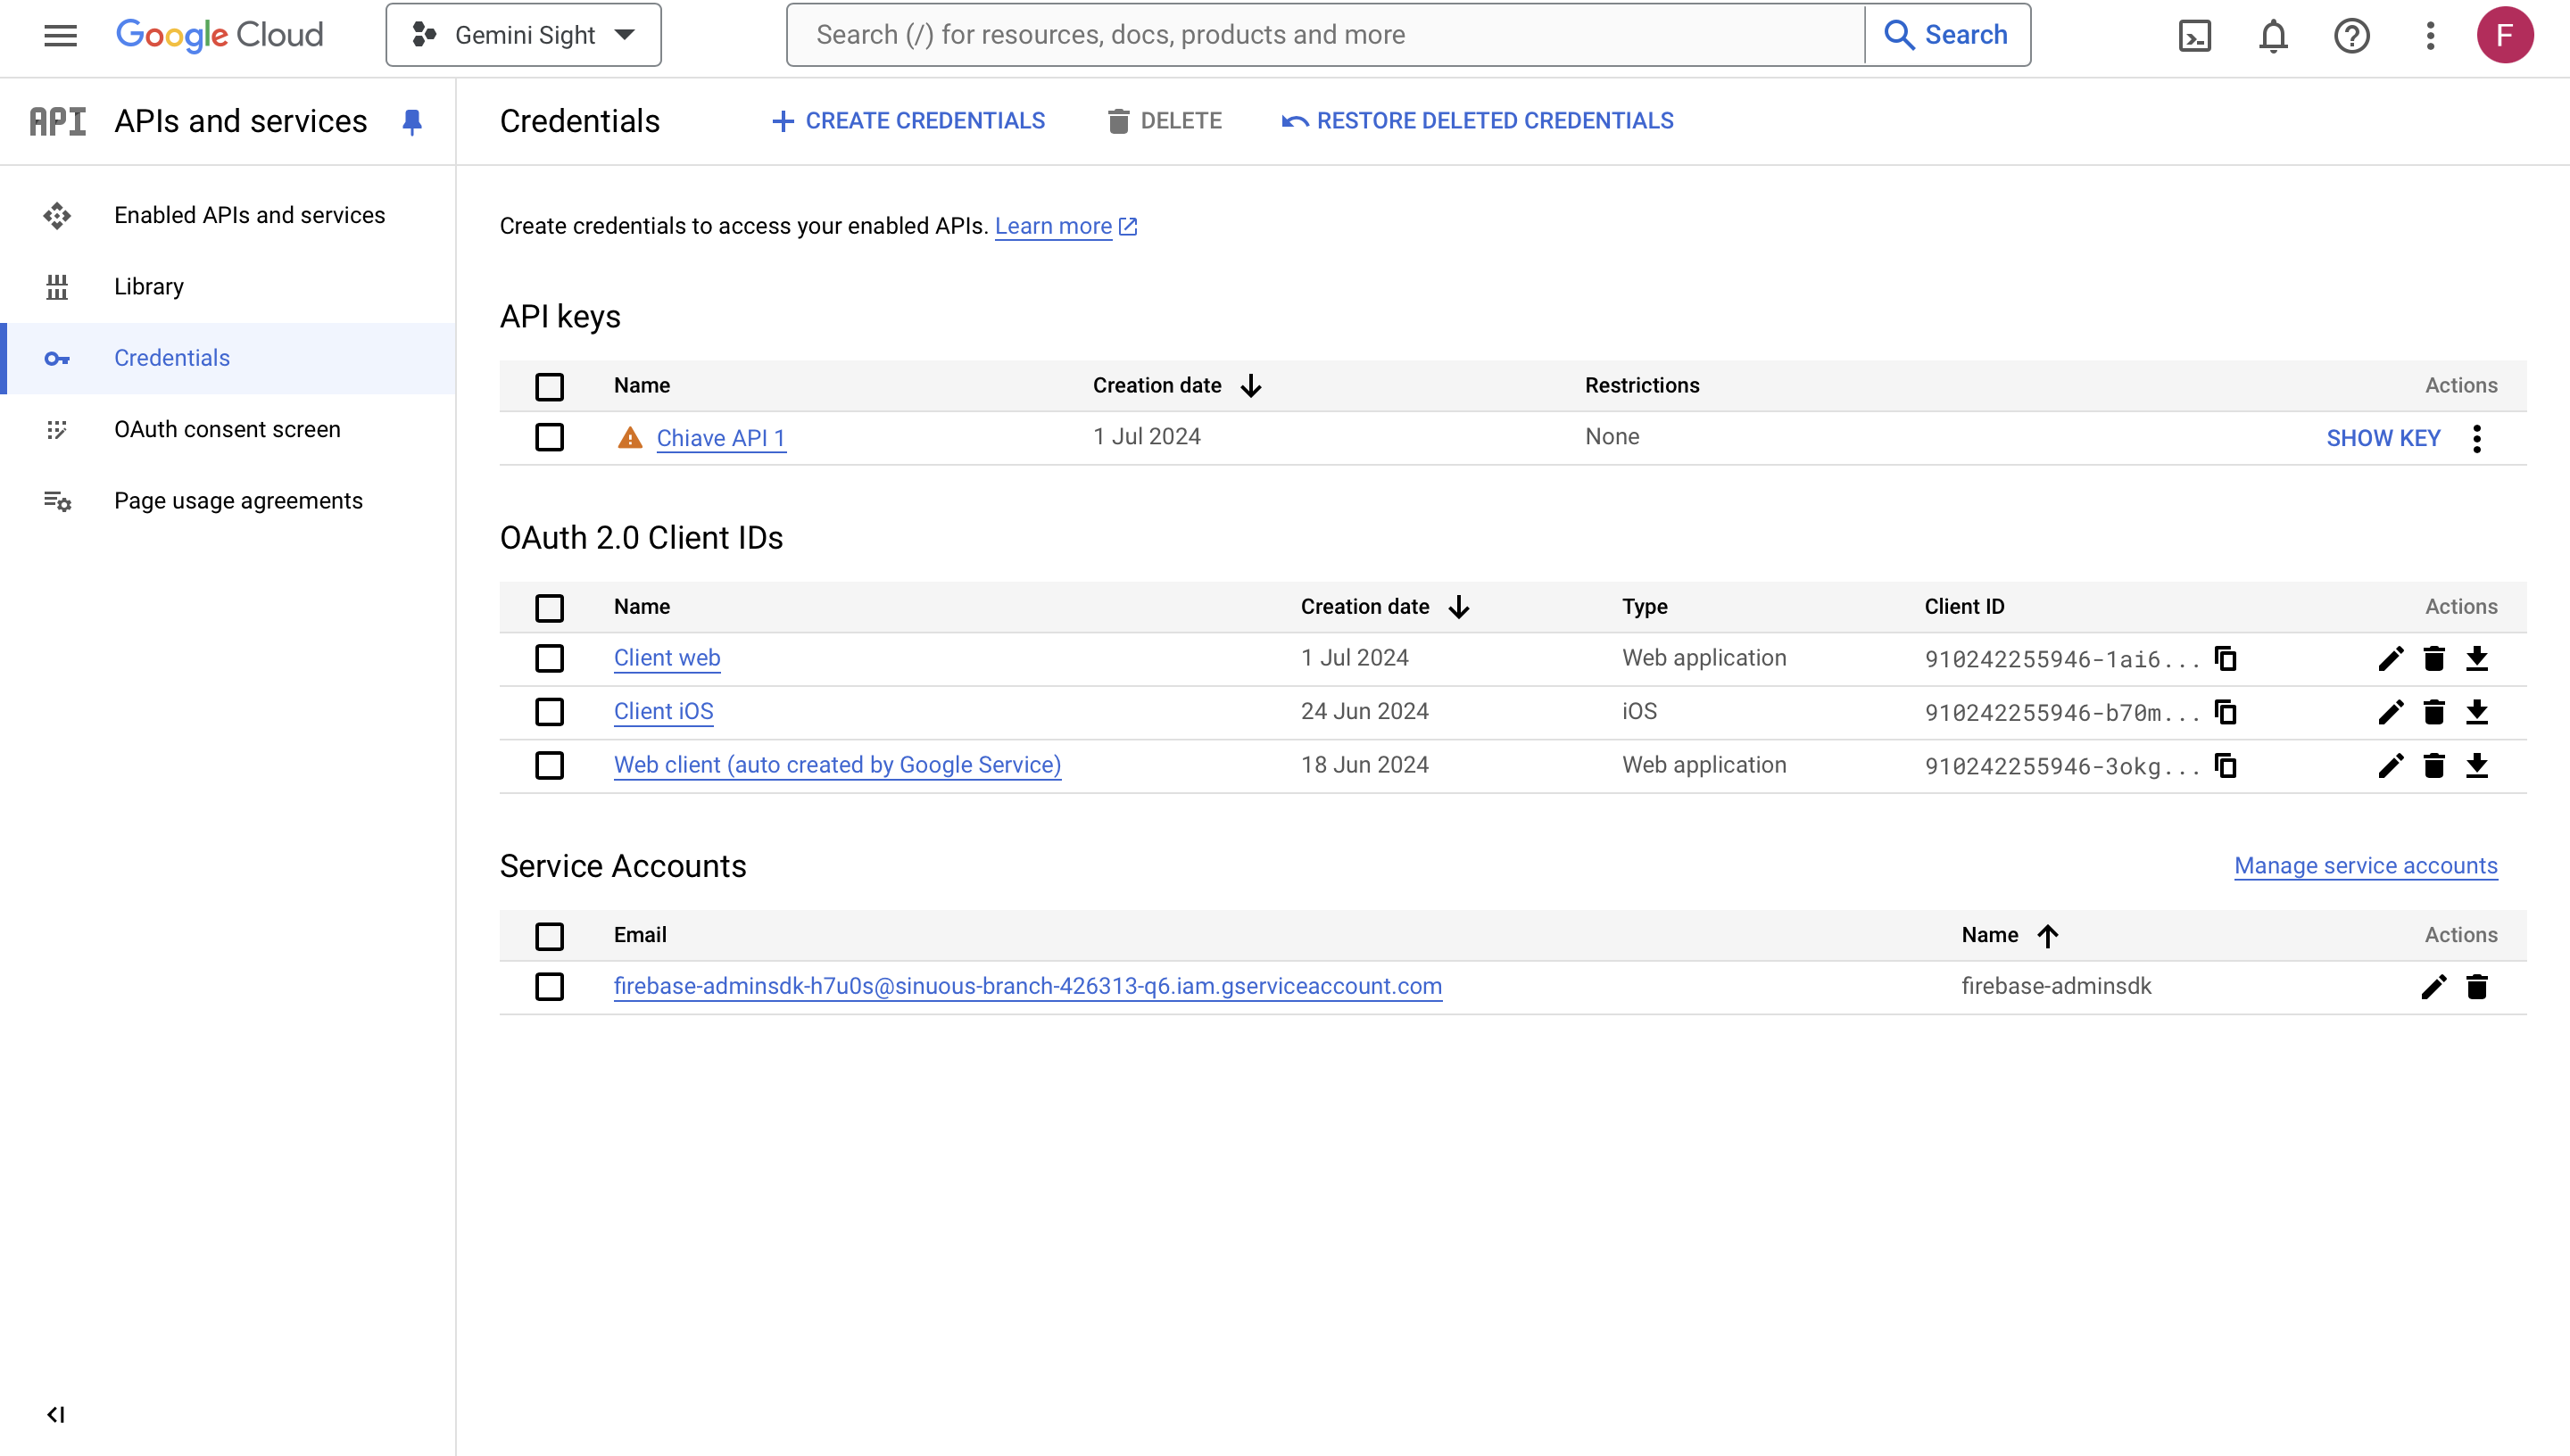Edit the firebase-adminsdk service account
Image resolution: width=2570 pixels, height=1456 pixels.
pyautogui.click(x=2434, y=987)
